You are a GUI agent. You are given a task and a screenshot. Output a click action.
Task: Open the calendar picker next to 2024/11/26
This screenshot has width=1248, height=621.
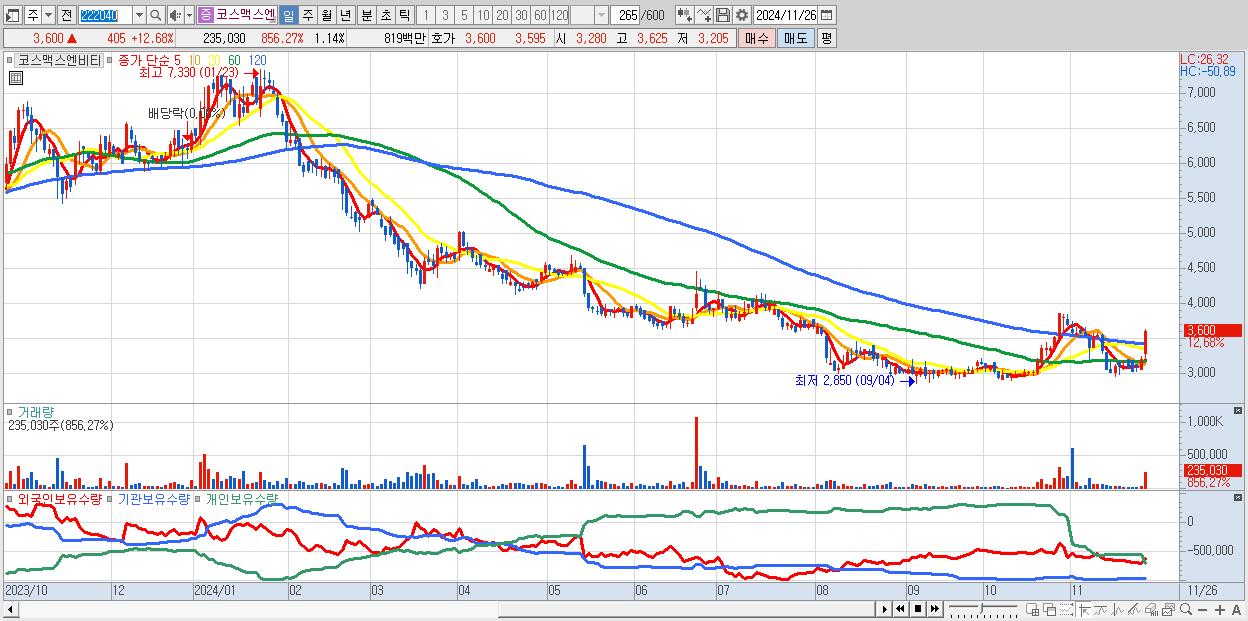point(827,15)
